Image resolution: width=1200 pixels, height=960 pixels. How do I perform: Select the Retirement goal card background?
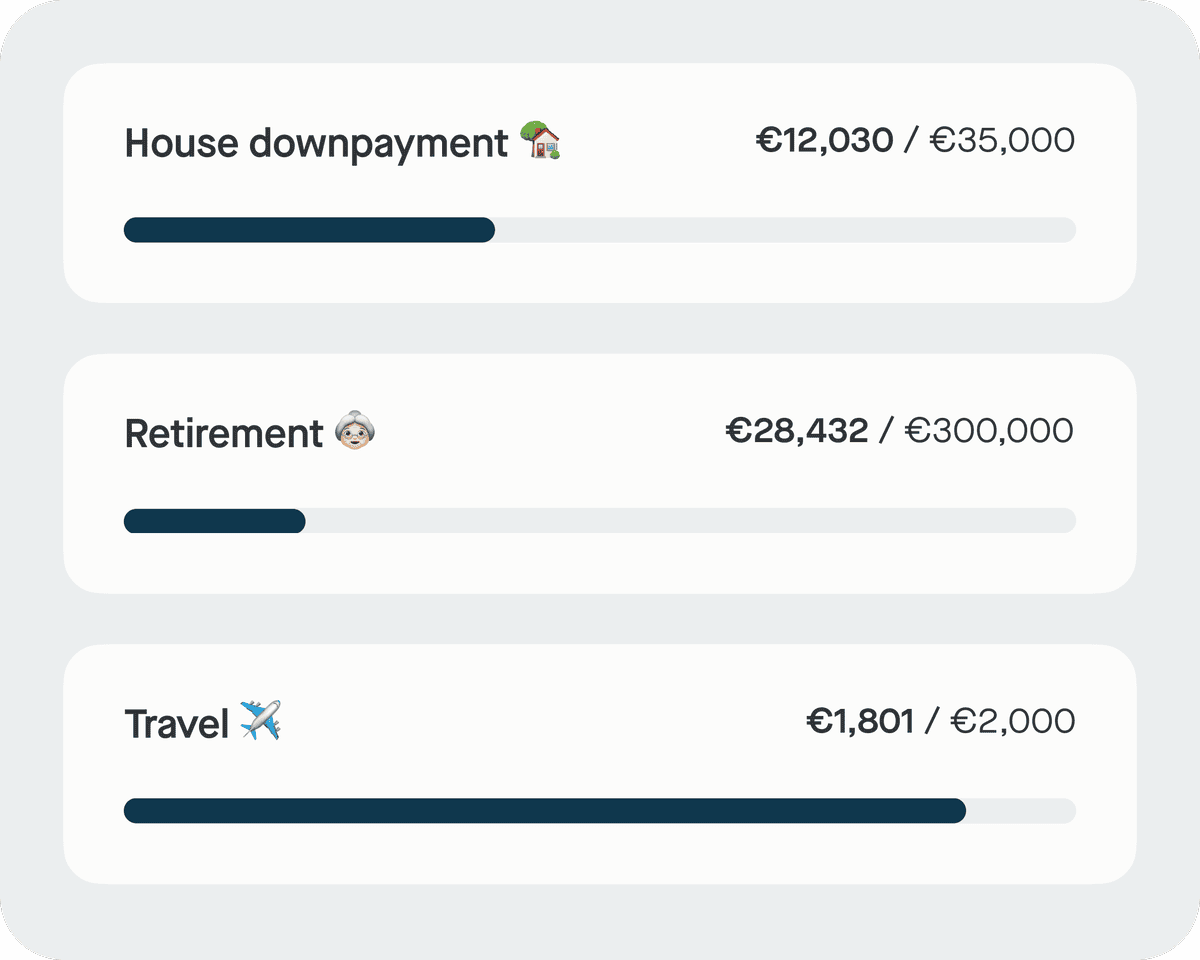click(x=600, y=570)
